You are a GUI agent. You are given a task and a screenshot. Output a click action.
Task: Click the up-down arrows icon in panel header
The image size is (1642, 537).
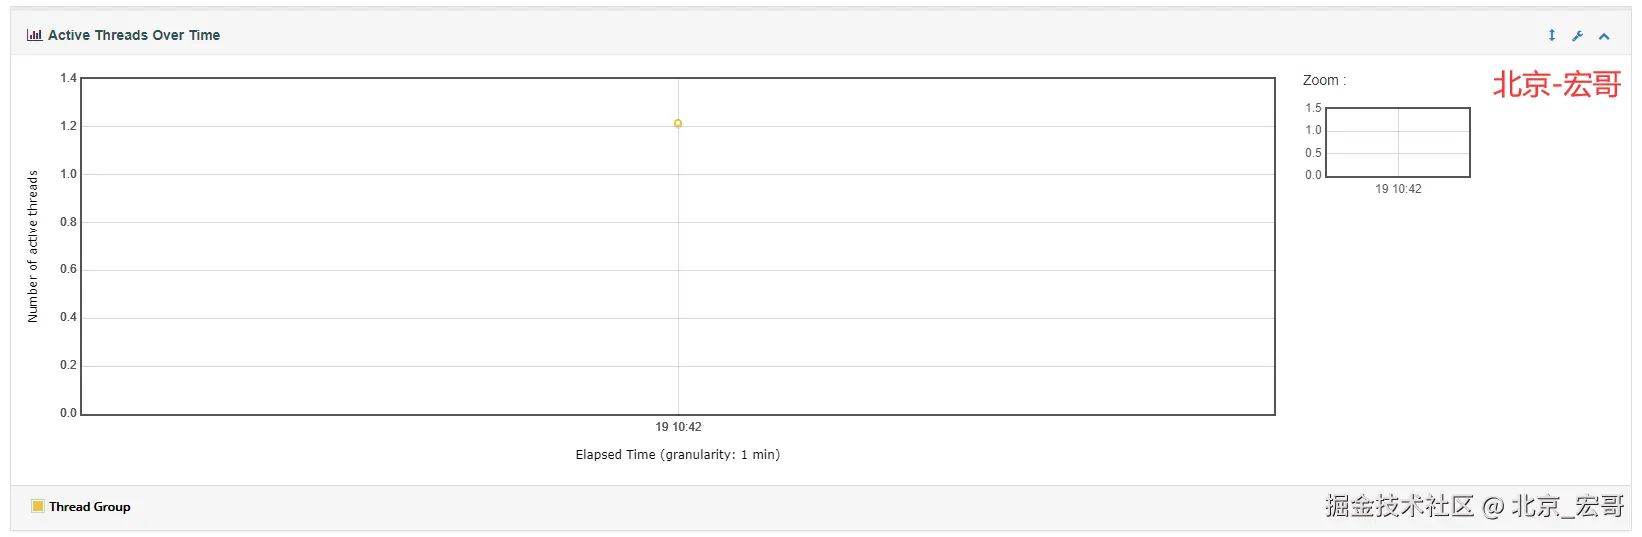click(x=1552, y=35)
